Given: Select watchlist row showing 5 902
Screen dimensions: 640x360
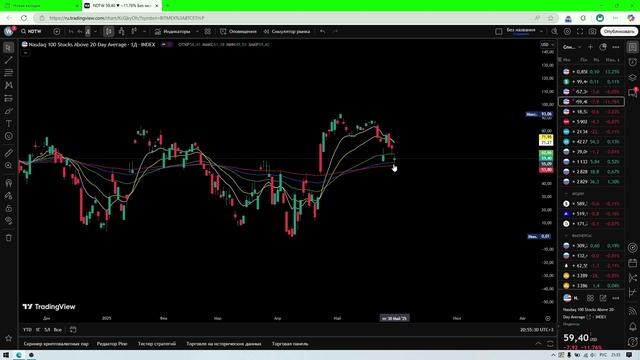Looking at the screenshot, I should [591, 122].
